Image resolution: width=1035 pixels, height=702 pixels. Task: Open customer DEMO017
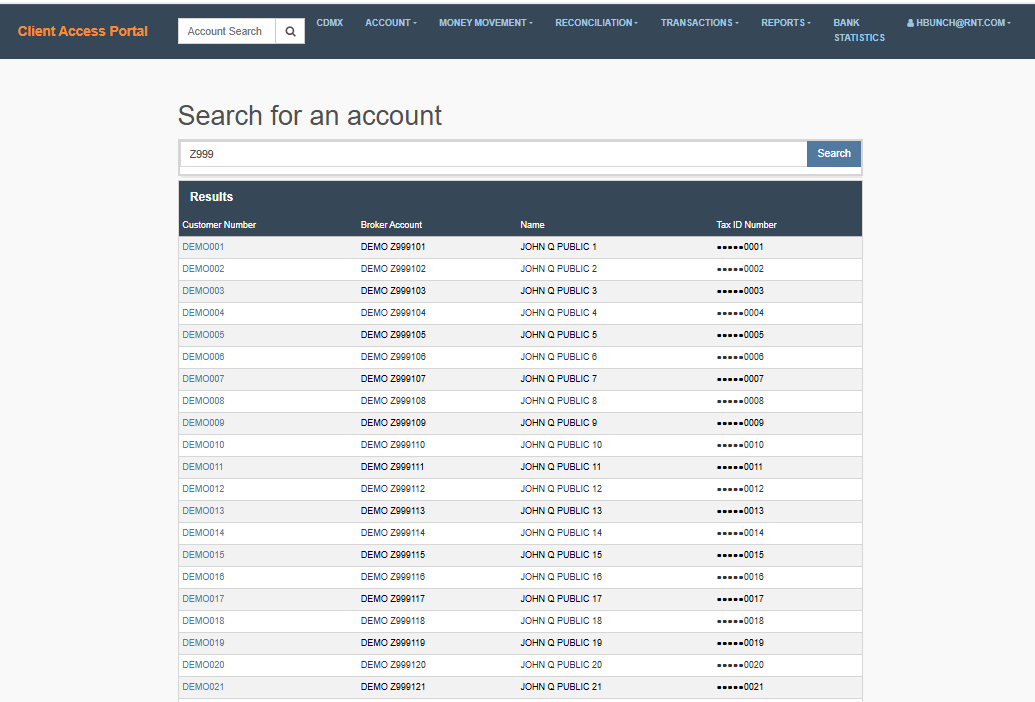(x=203, y=598)
